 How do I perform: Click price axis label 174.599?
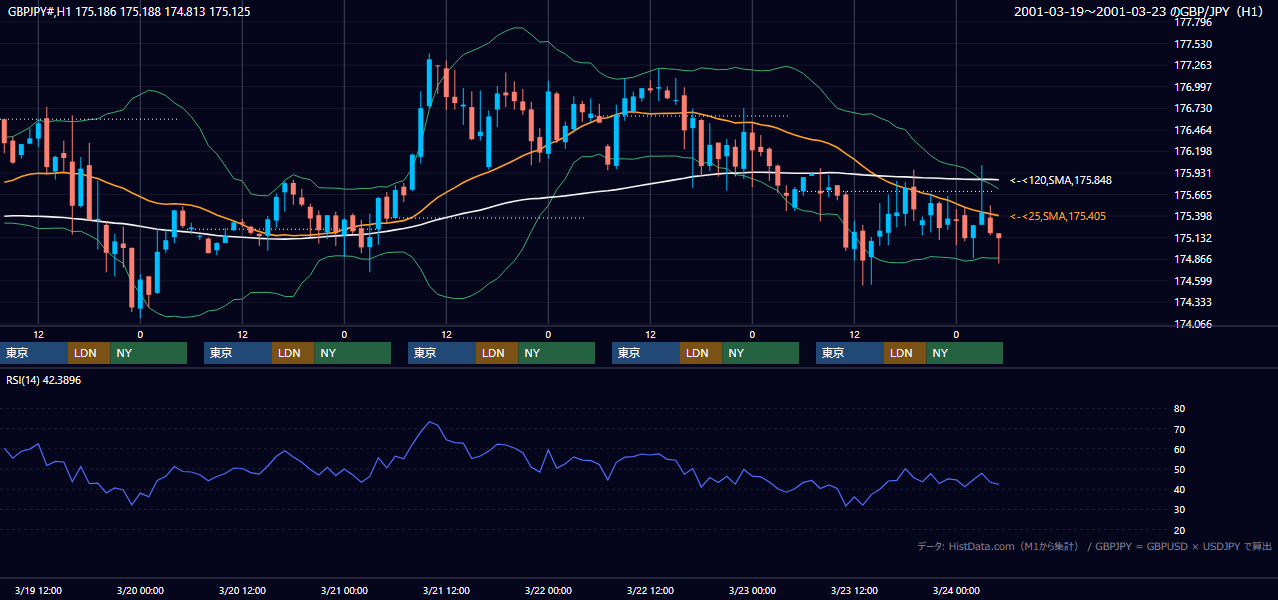[x=1193, y=281]
